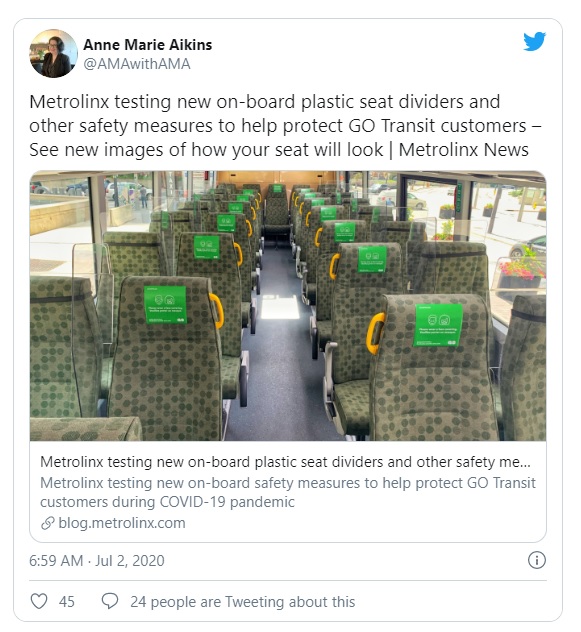The height and width of the screenshot is (632, 581).
Task: Click the 6:59 AM · Jul 2, 2020 timestamp
Action: (x=97, y=561)
